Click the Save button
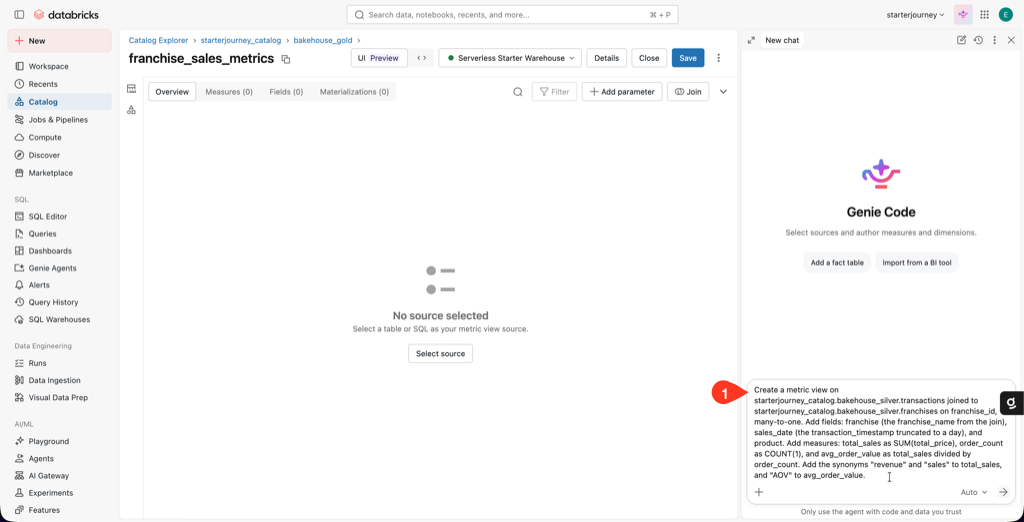This screenshot has width=1024, height=522. tap(688, 57)
